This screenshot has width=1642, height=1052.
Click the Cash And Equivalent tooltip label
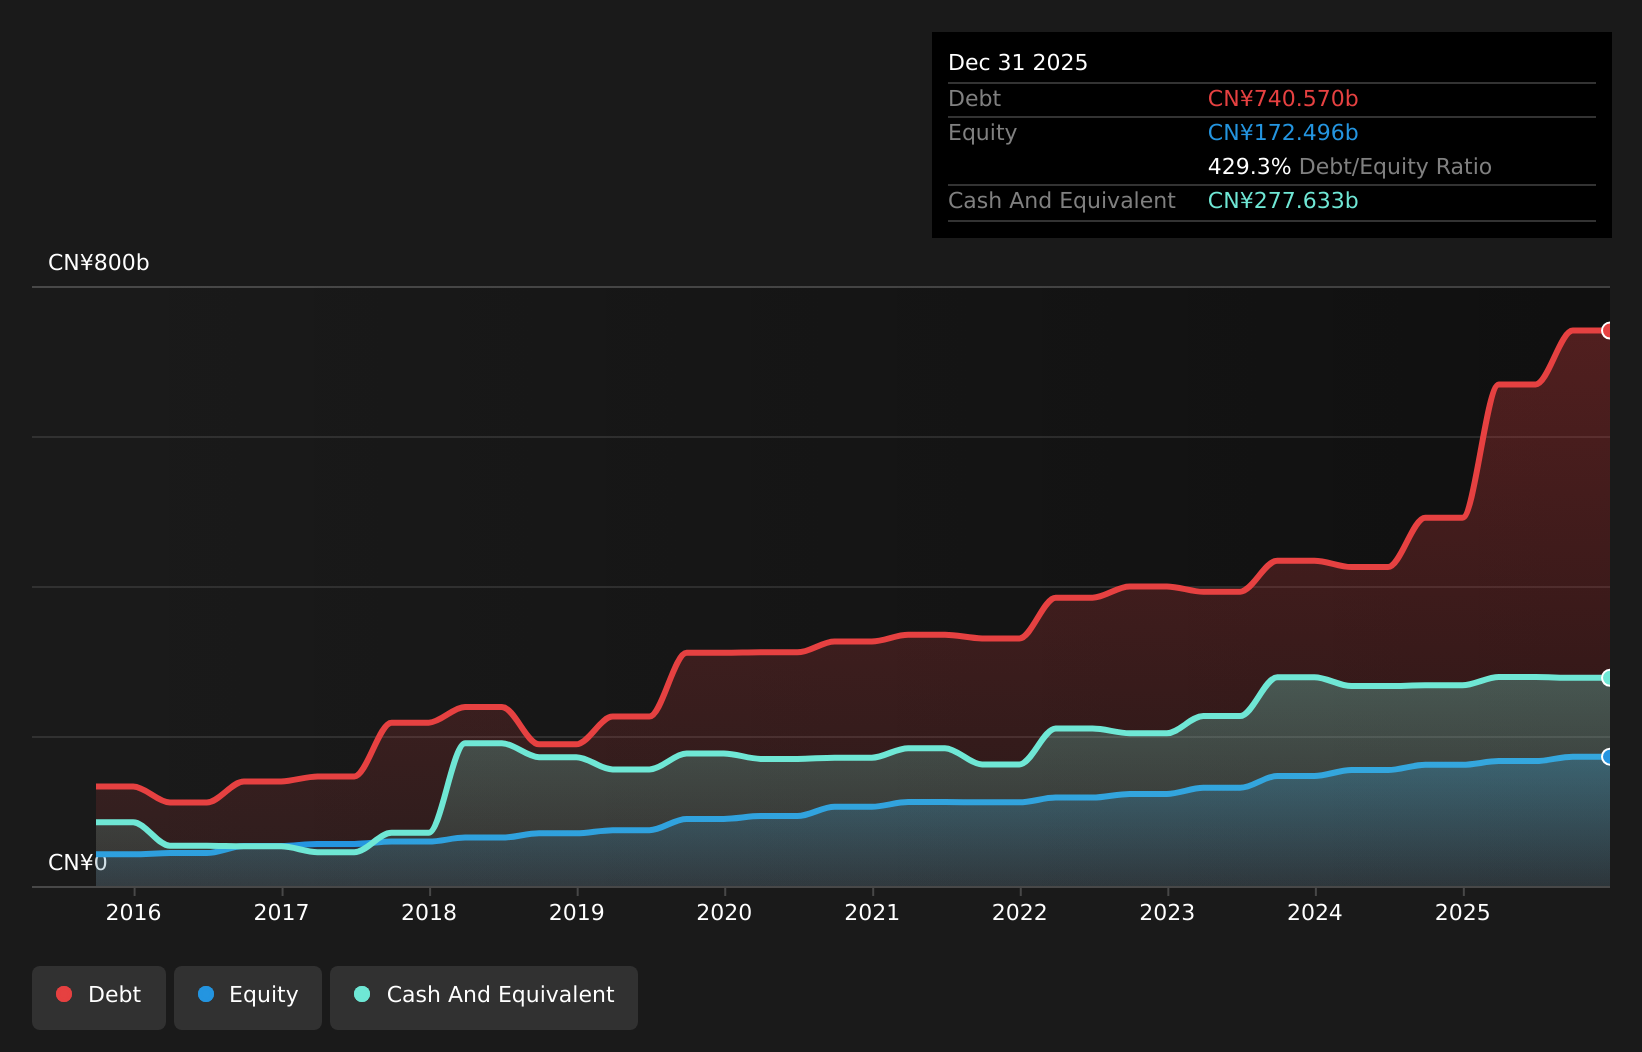tap(1062, 201)
